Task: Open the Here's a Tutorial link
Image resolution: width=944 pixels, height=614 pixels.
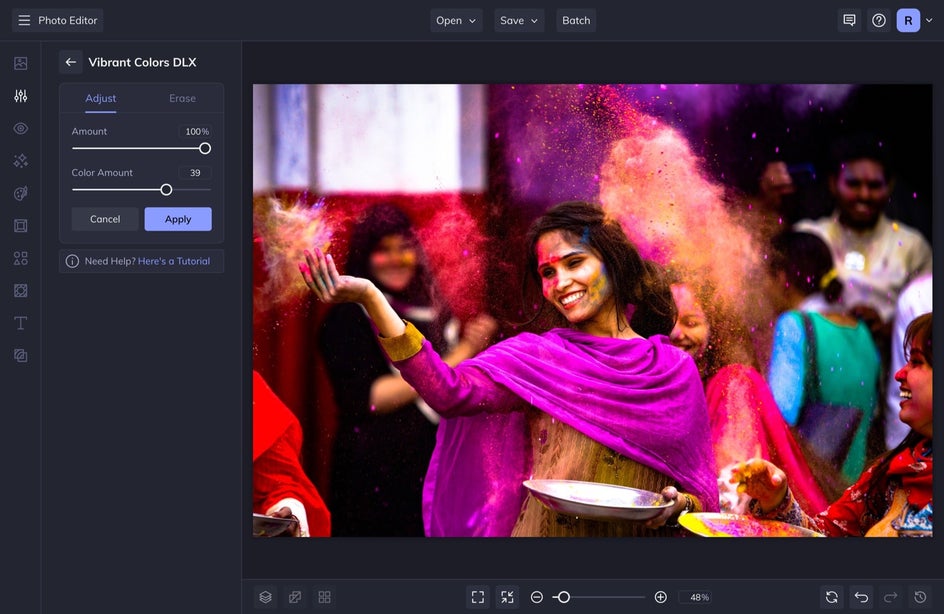Action: (174, 261)
